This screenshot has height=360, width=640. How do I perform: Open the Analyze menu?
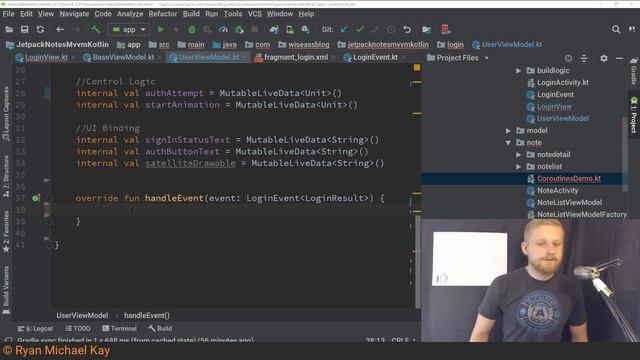[130, 14]
